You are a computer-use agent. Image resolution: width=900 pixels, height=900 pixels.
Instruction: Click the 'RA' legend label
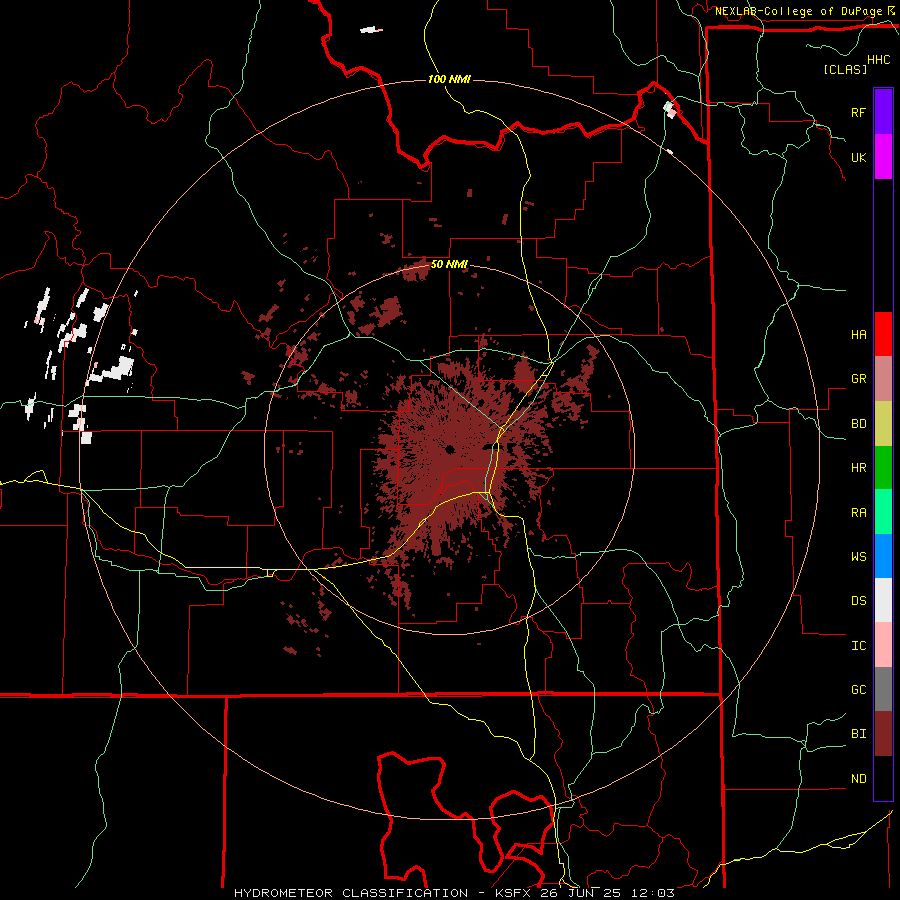tap(858, 513)
